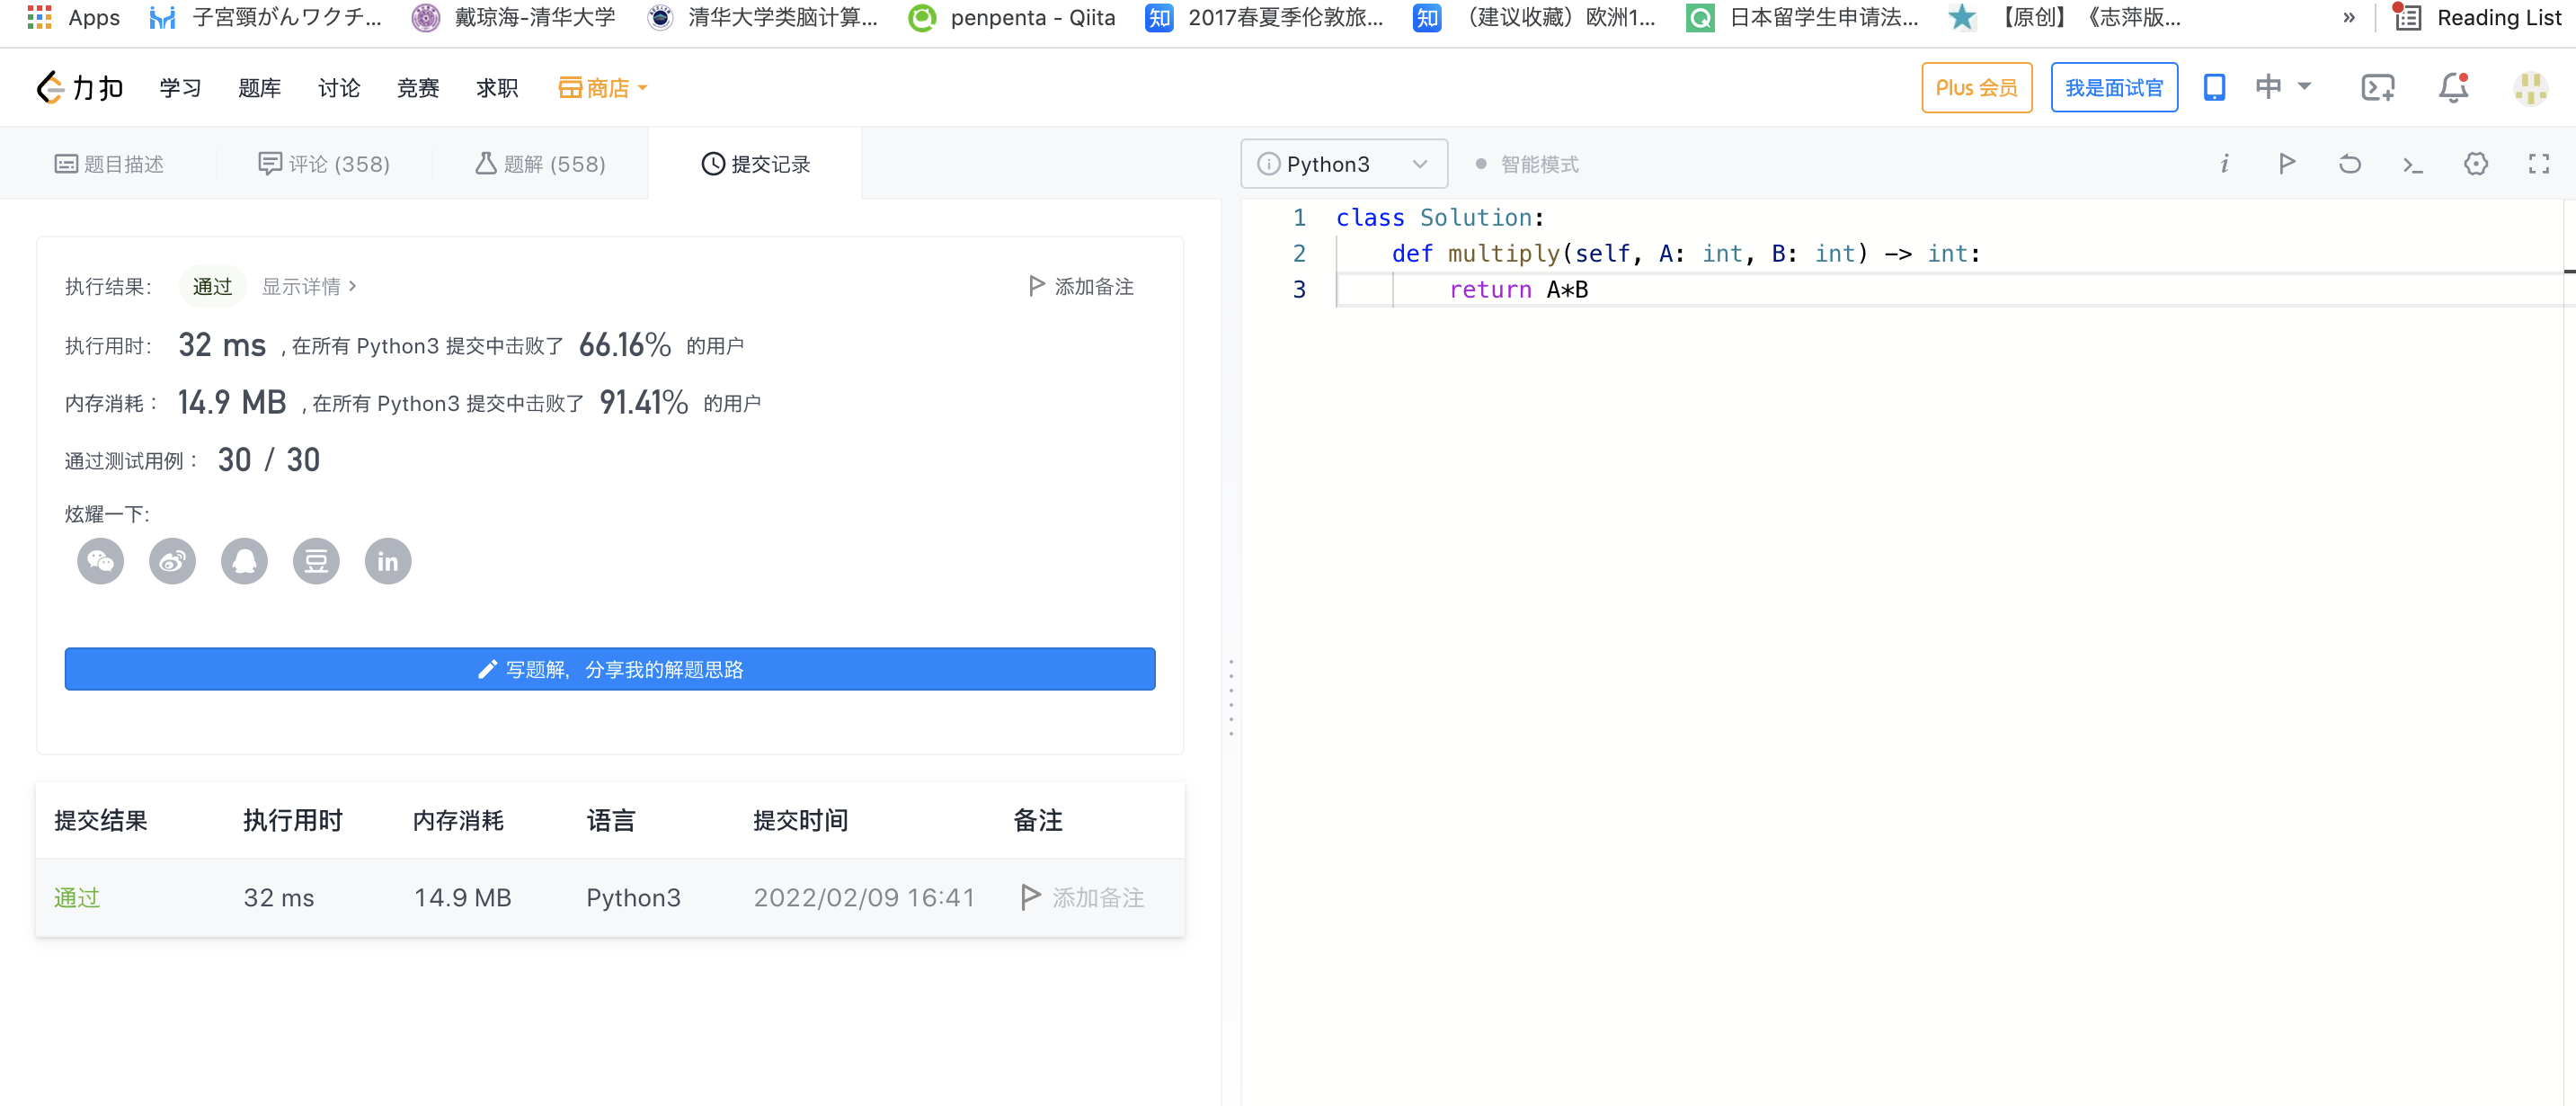Enter fullscreen editor mode
Image resolution: width=2576 pixels, height=1106 pixels.
pyautogui.click(x=2538, y=164)
